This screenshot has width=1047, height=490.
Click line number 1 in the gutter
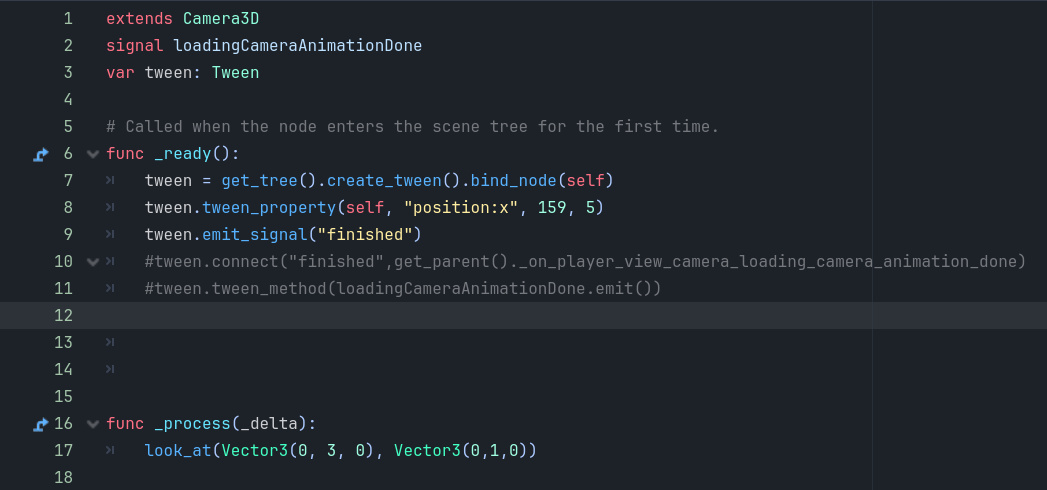tap(68, 19)
